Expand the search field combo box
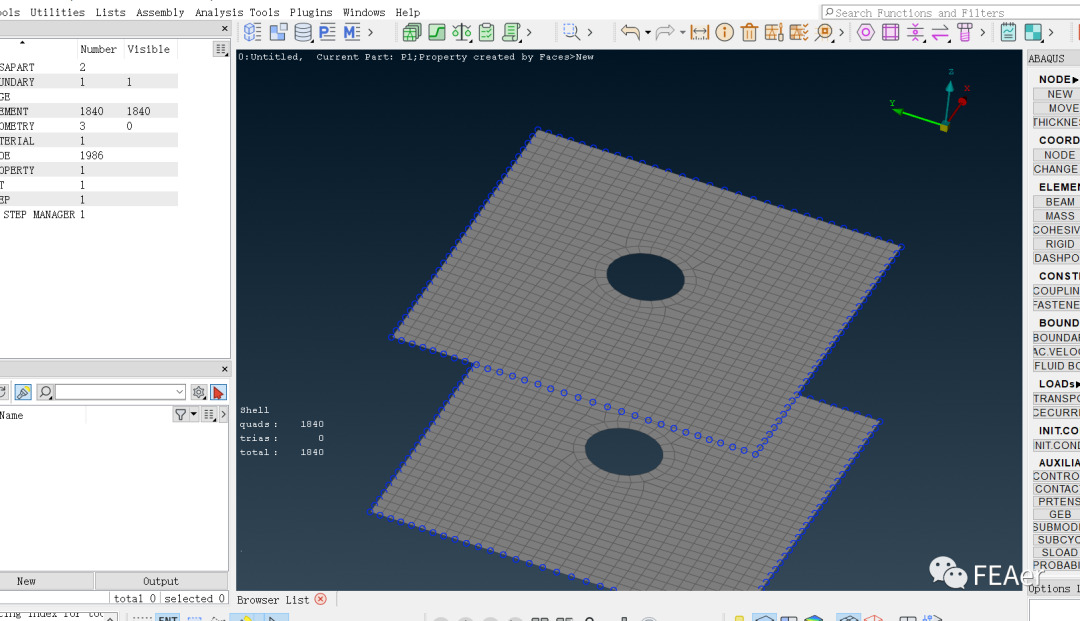 coord(179,392)
